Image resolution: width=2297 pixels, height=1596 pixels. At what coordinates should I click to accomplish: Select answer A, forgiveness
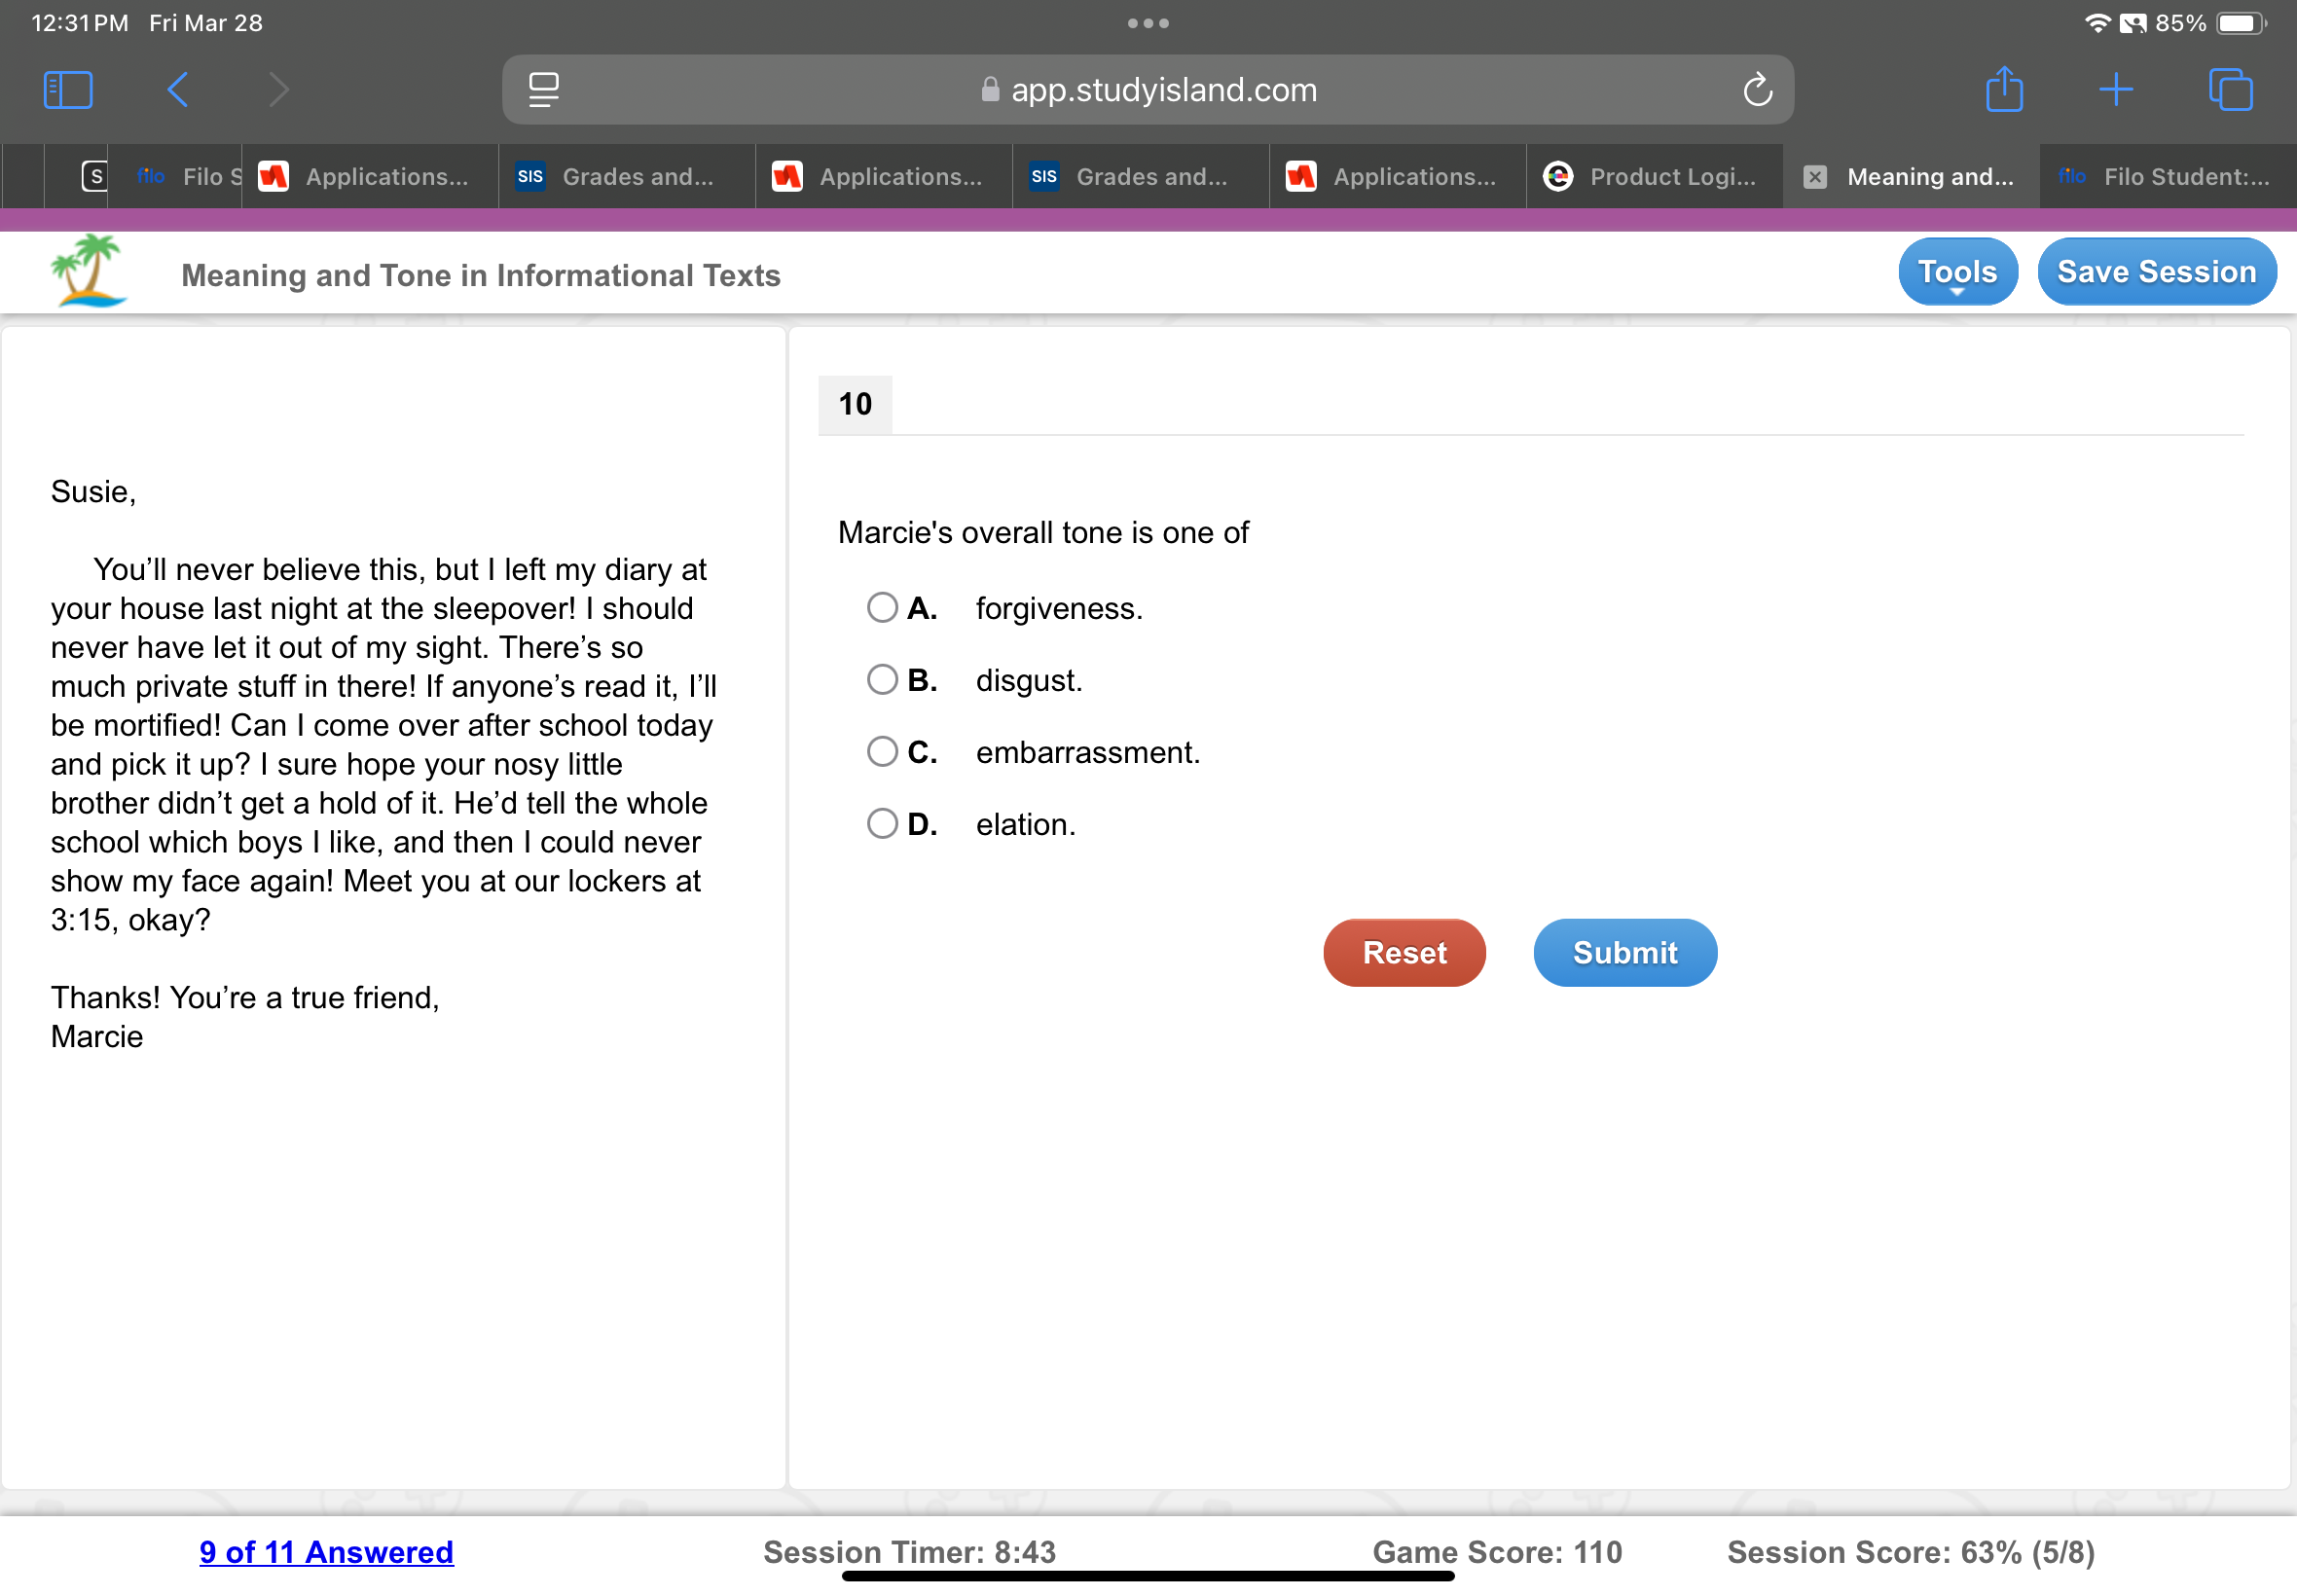click(x=882, y=608)
